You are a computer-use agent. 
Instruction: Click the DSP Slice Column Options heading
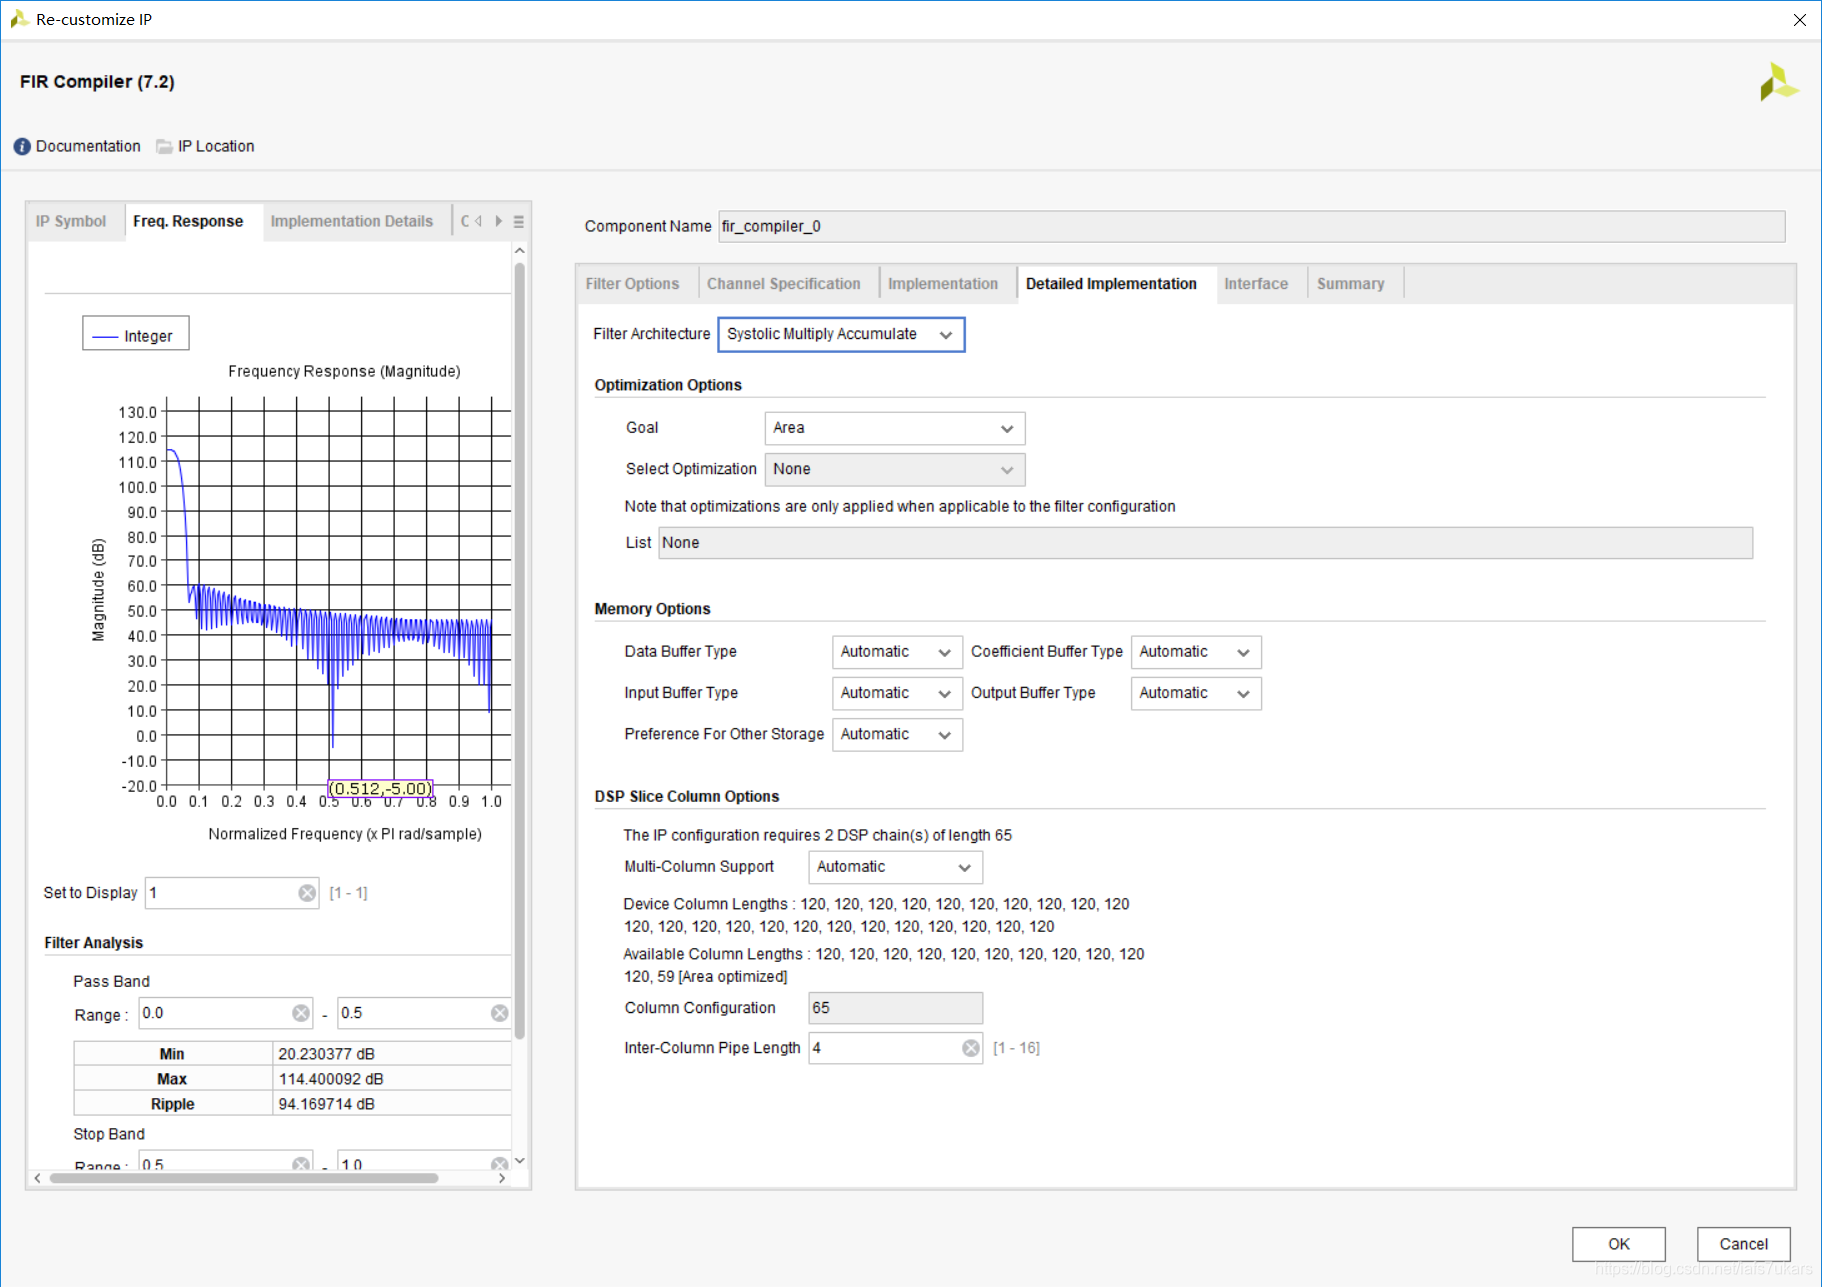[x=687, y=797]
